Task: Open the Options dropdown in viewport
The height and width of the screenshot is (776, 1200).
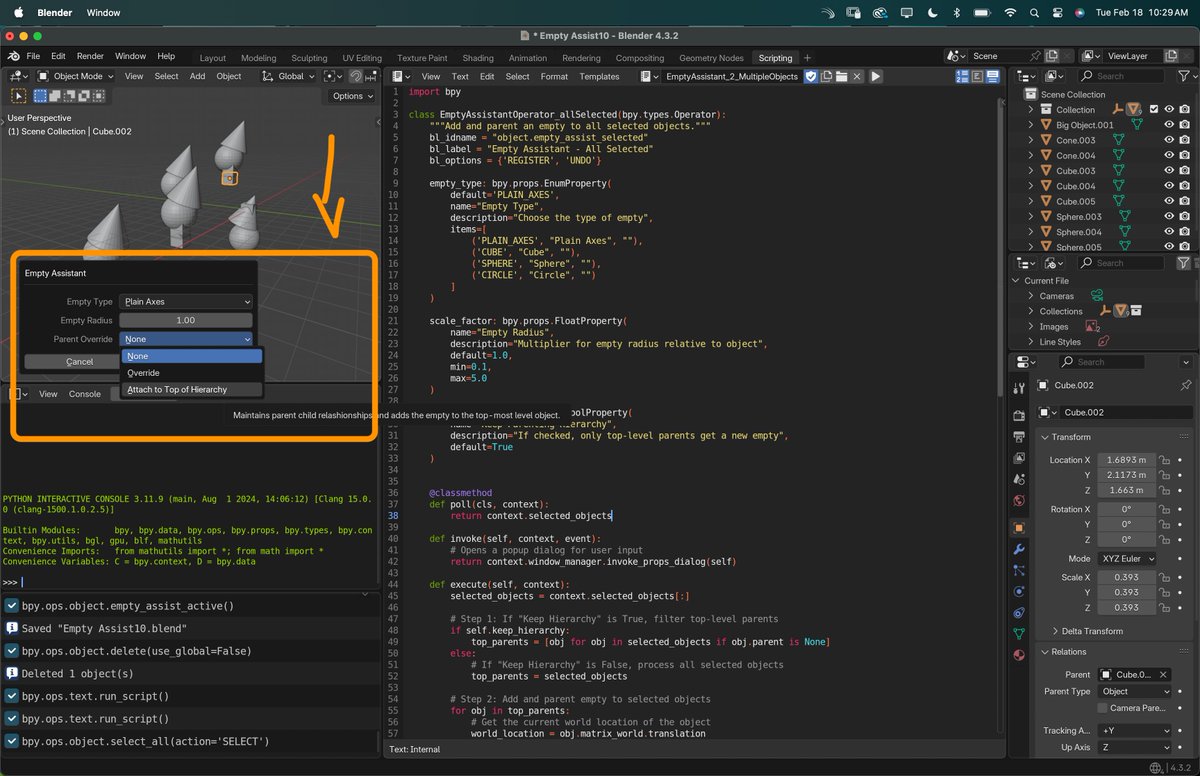Action: (x=352, y=96)
